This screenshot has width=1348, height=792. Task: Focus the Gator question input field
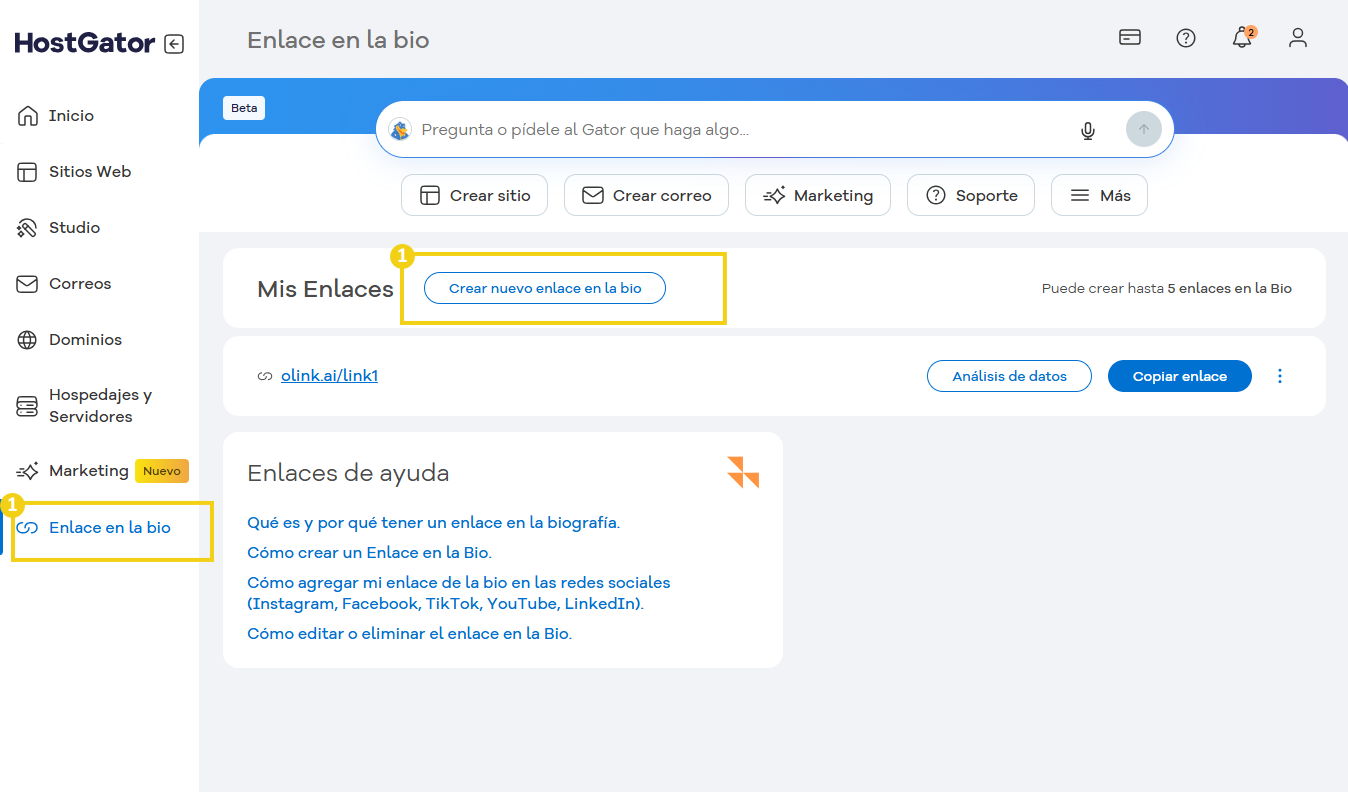click(740, 130)
